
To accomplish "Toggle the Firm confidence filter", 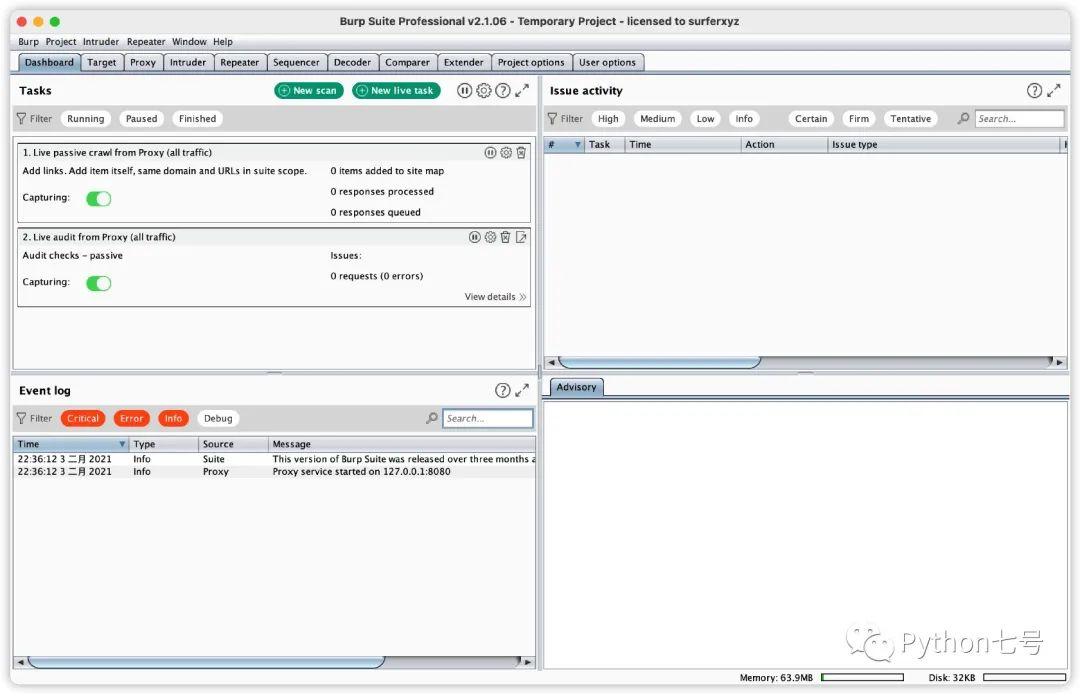I will (858, 118).
